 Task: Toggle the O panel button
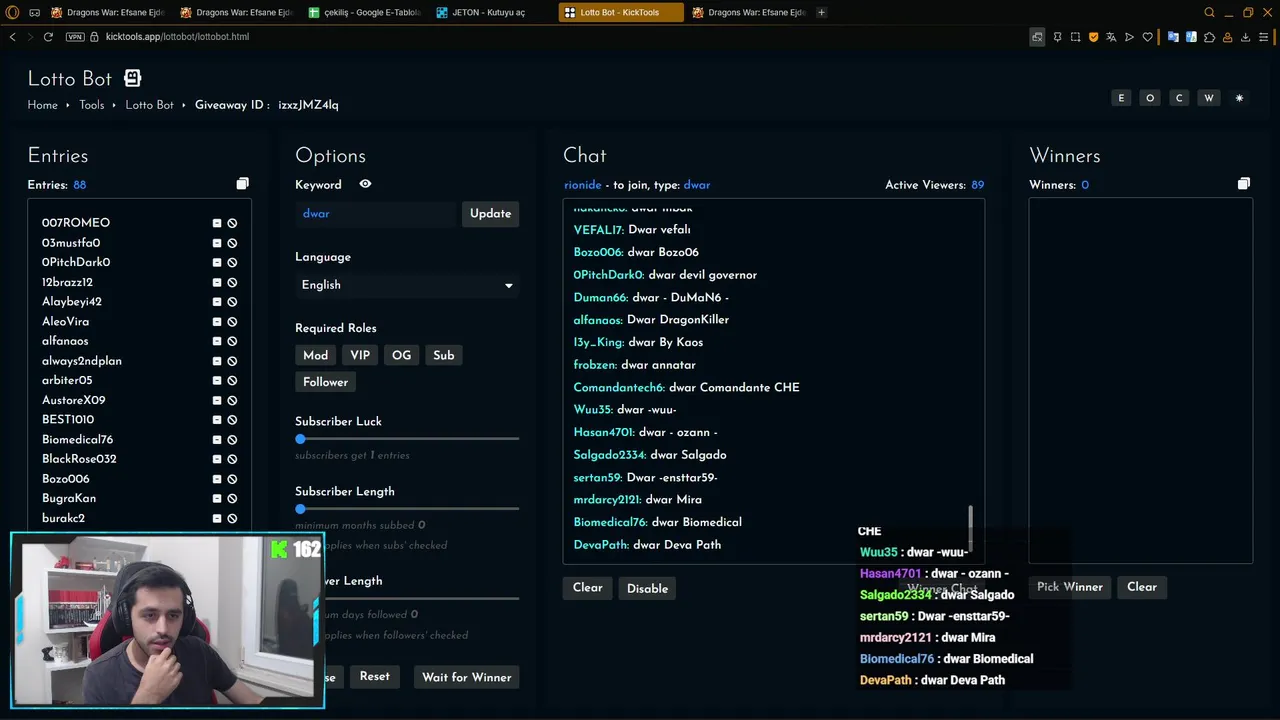click(x=1150, y=98)
